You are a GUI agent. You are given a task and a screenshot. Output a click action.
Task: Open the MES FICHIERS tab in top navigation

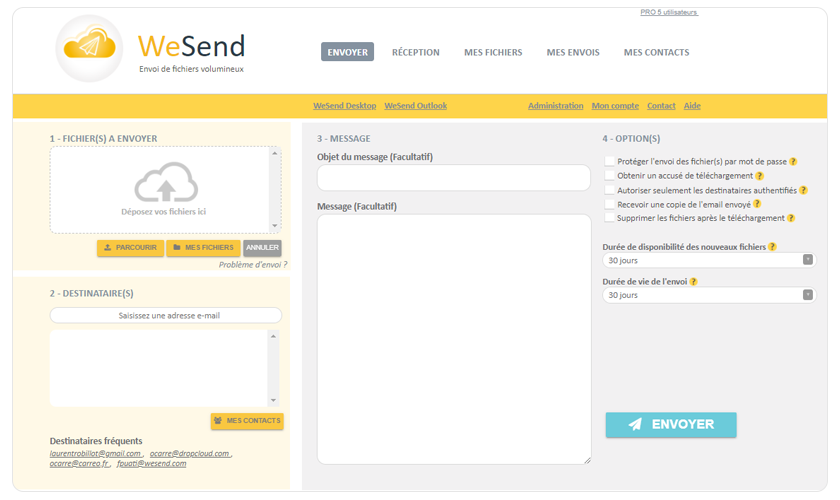(x=493, y=53)
